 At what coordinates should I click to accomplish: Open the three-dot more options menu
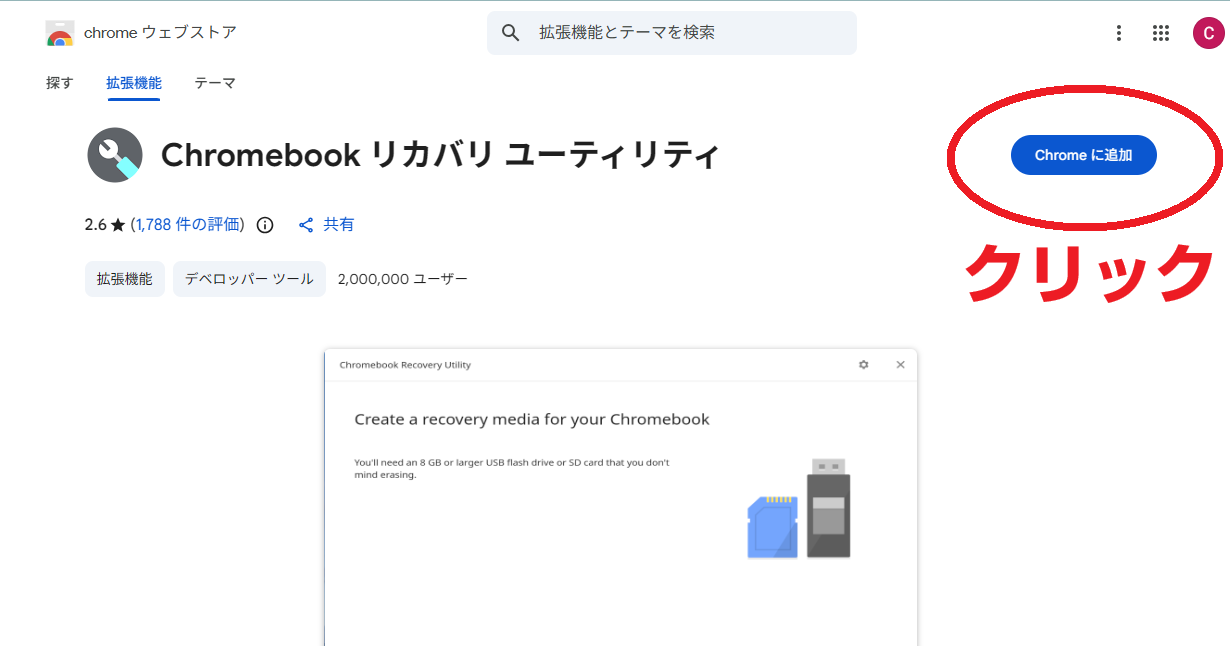pos(1119,33)
